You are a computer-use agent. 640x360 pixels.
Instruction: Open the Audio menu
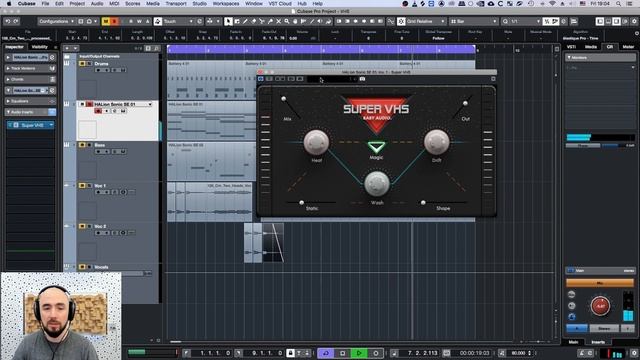point(97,4)
